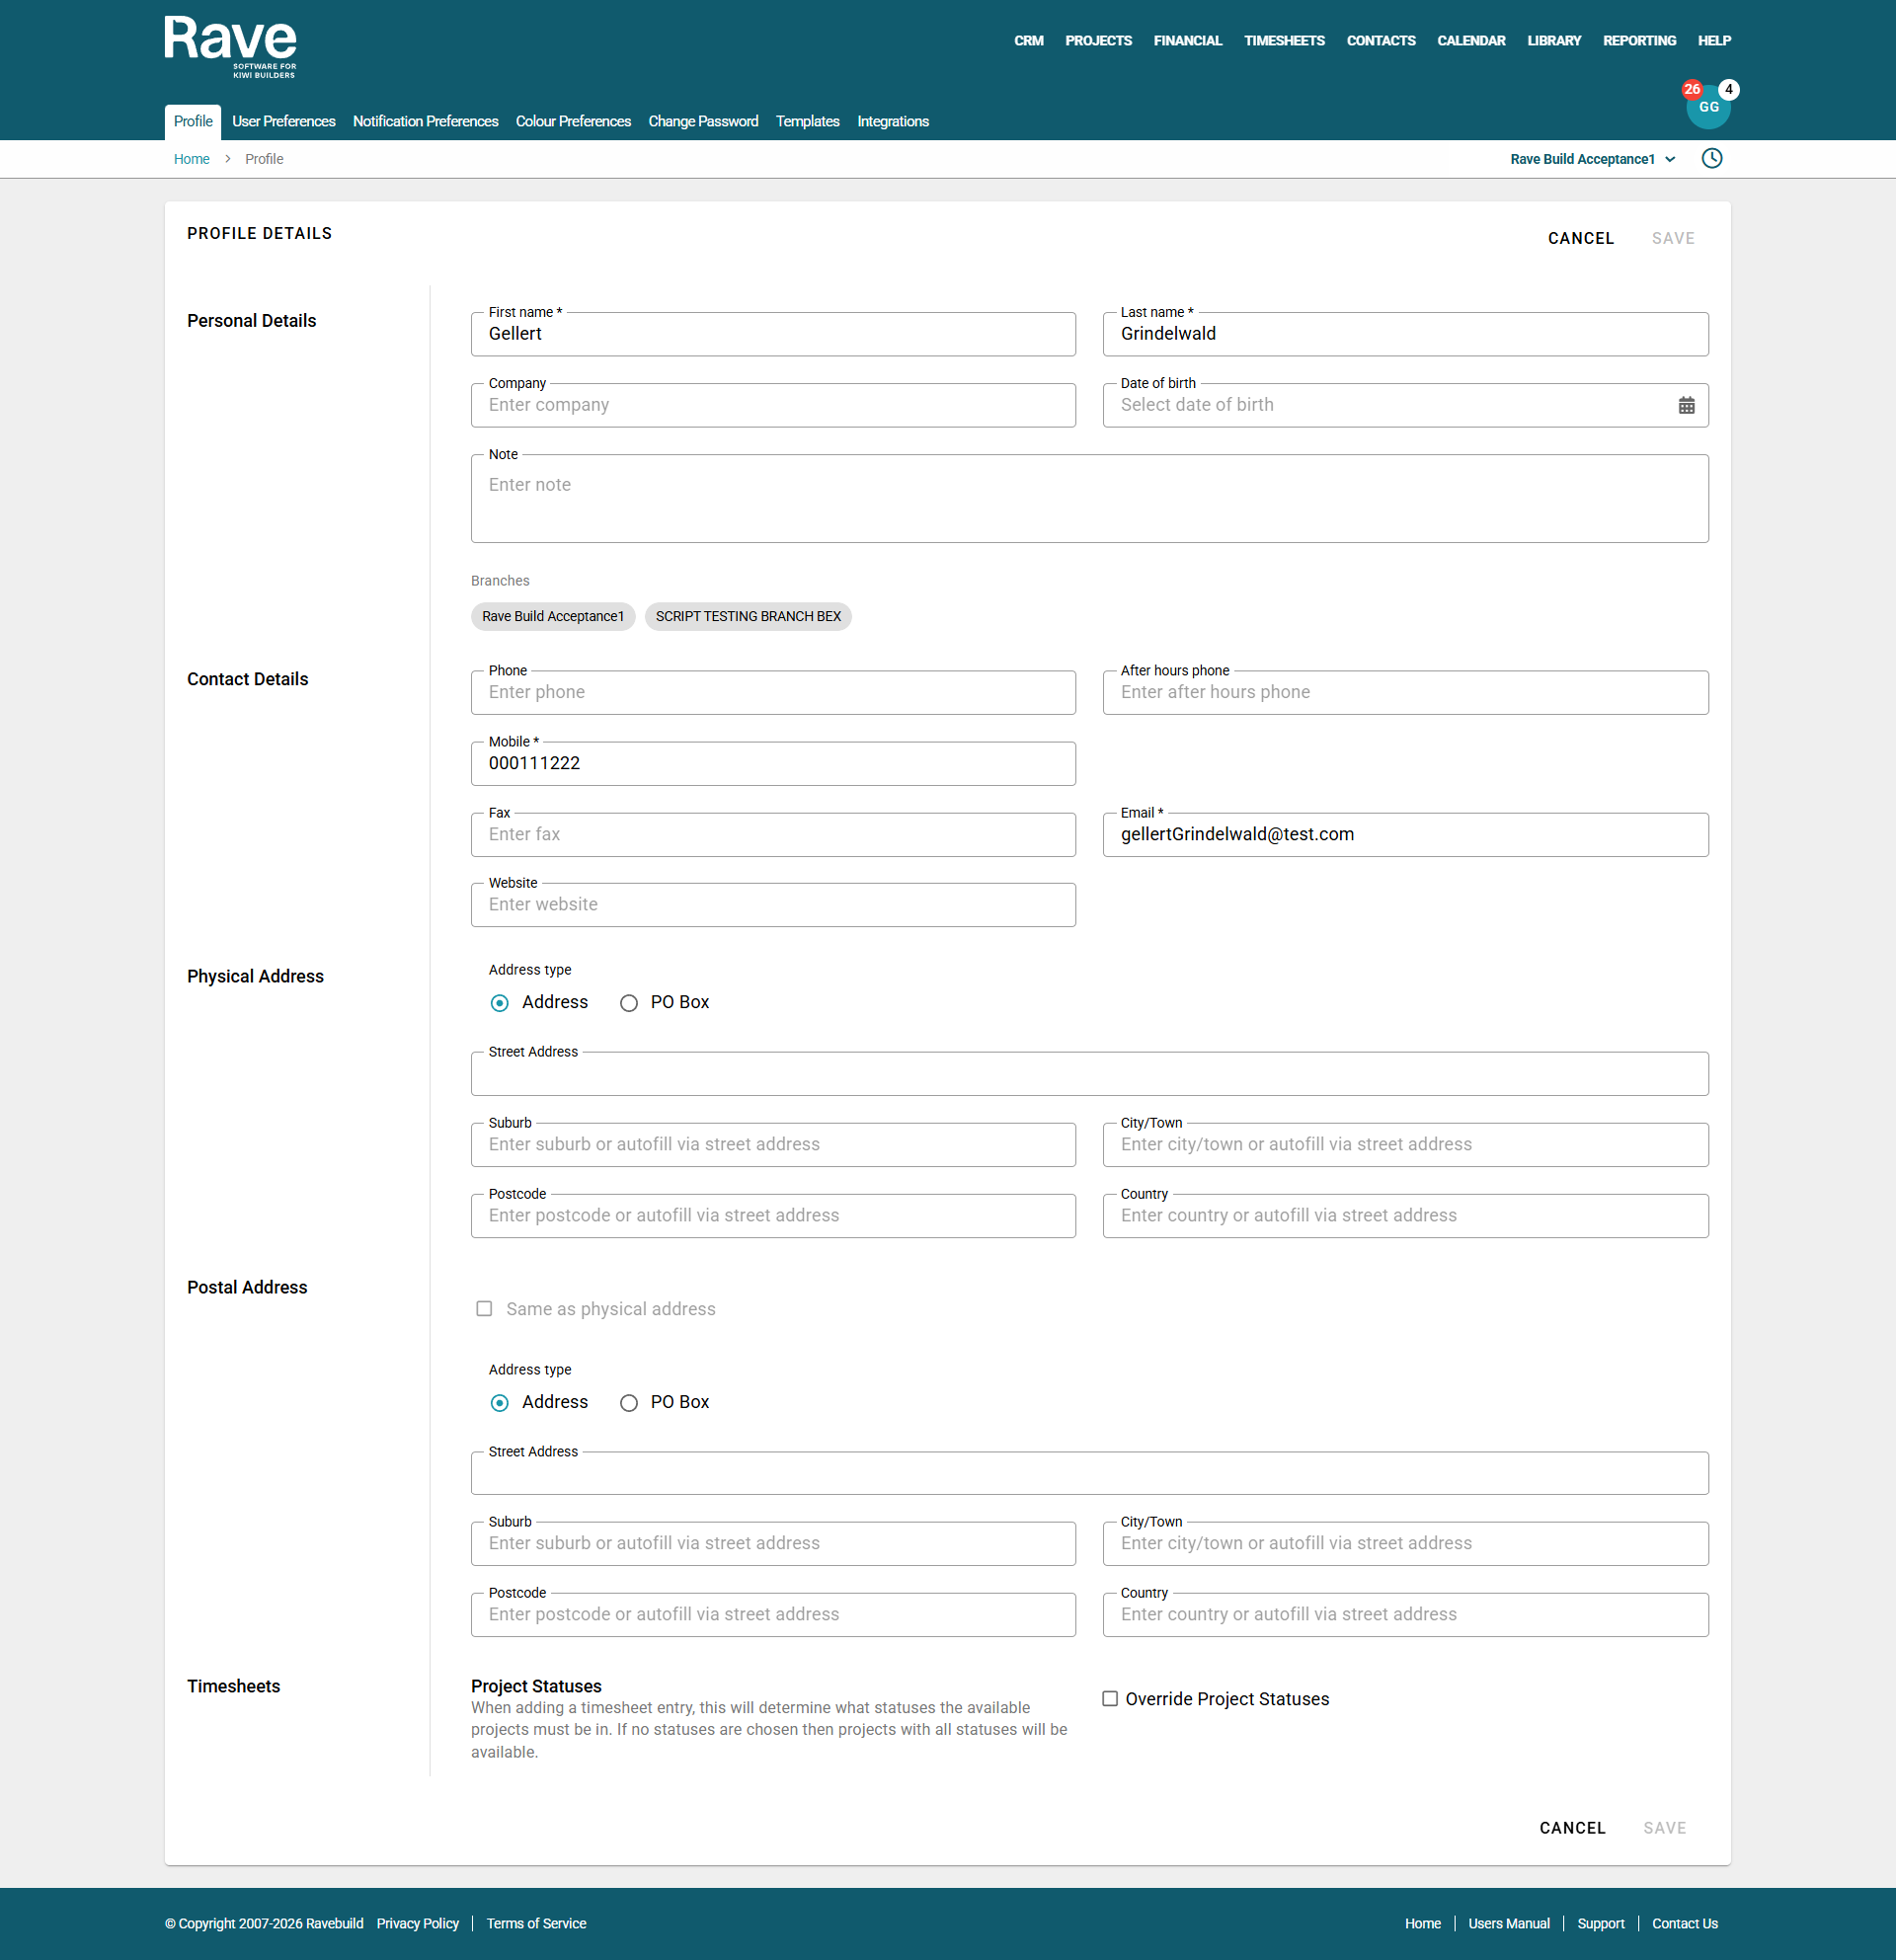Open the FINANCIAL menu

[x=1187, y=41]
